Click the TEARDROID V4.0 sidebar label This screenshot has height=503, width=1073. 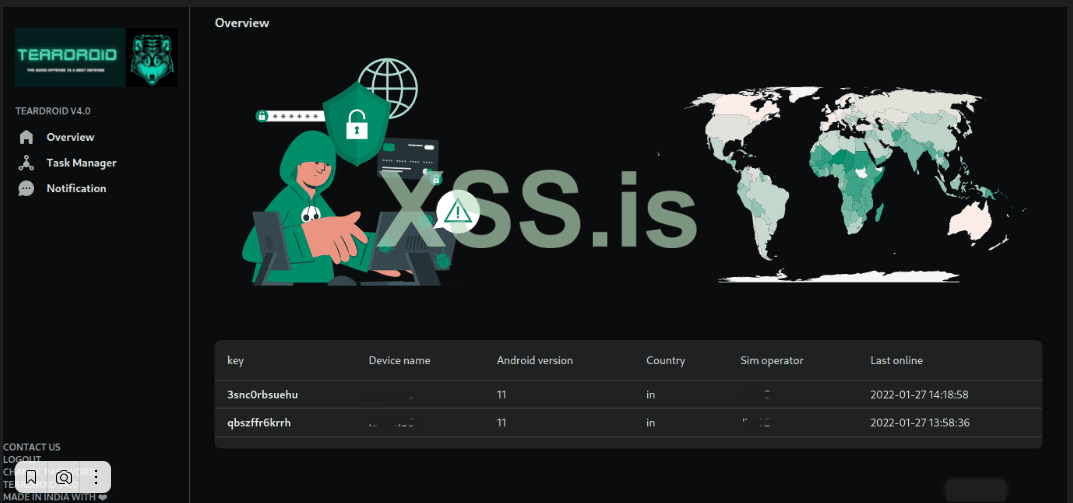pos(53,111)
